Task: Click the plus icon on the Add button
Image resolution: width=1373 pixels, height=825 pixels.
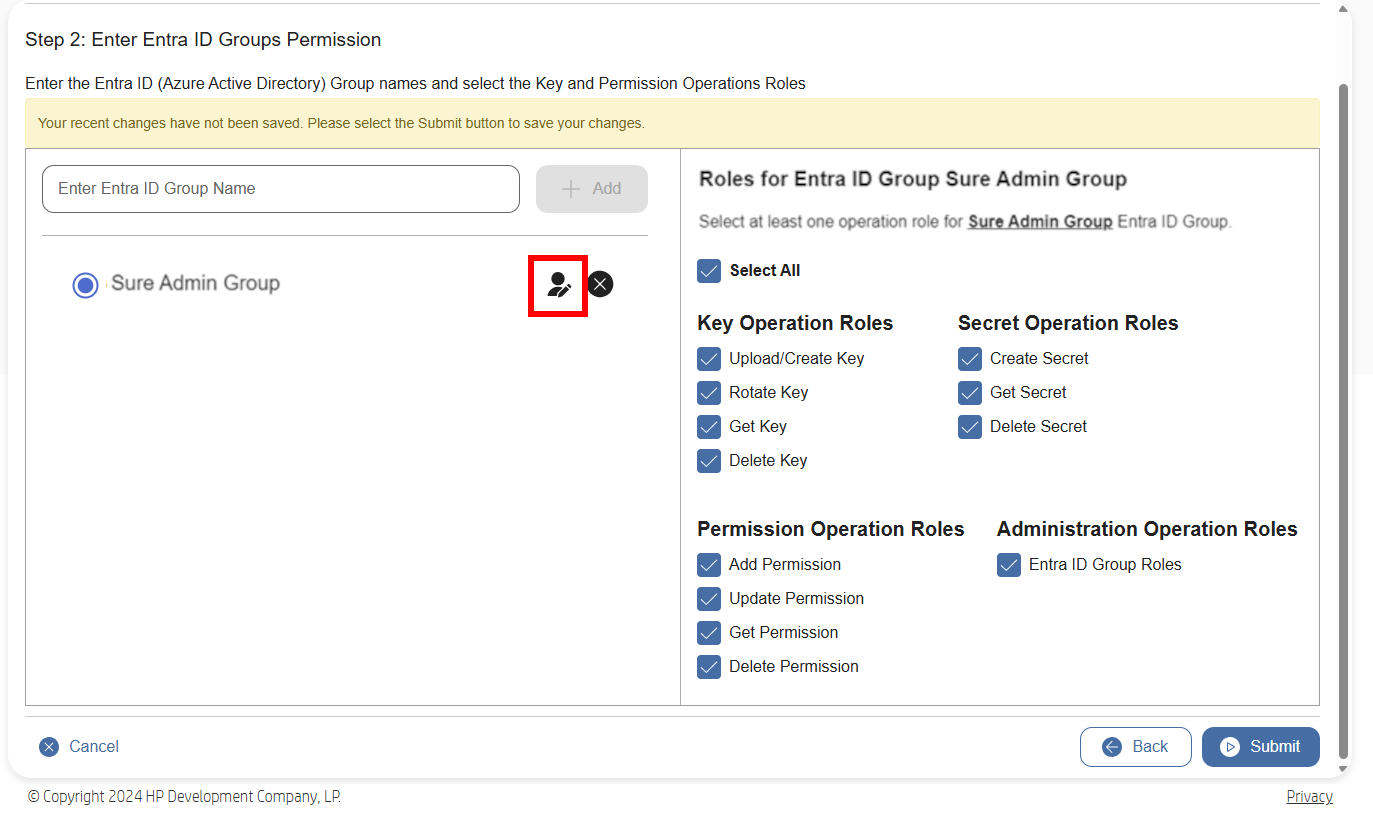Action: [x=573, y=189]
